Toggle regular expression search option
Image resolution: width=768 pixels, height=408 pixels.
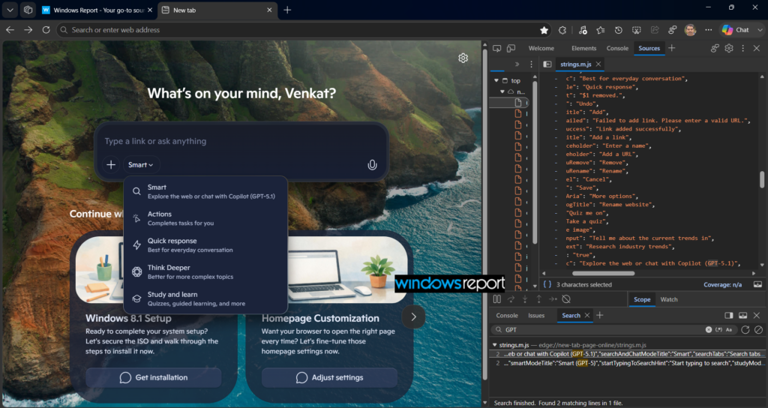(x=720, y=330)
